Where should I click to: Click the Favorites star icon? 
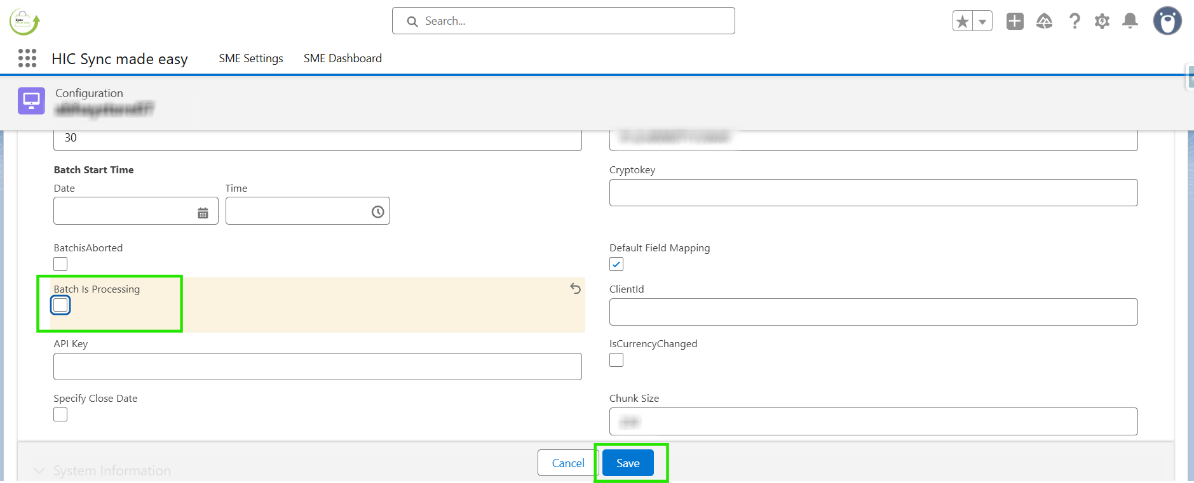(x=963, y=21)
